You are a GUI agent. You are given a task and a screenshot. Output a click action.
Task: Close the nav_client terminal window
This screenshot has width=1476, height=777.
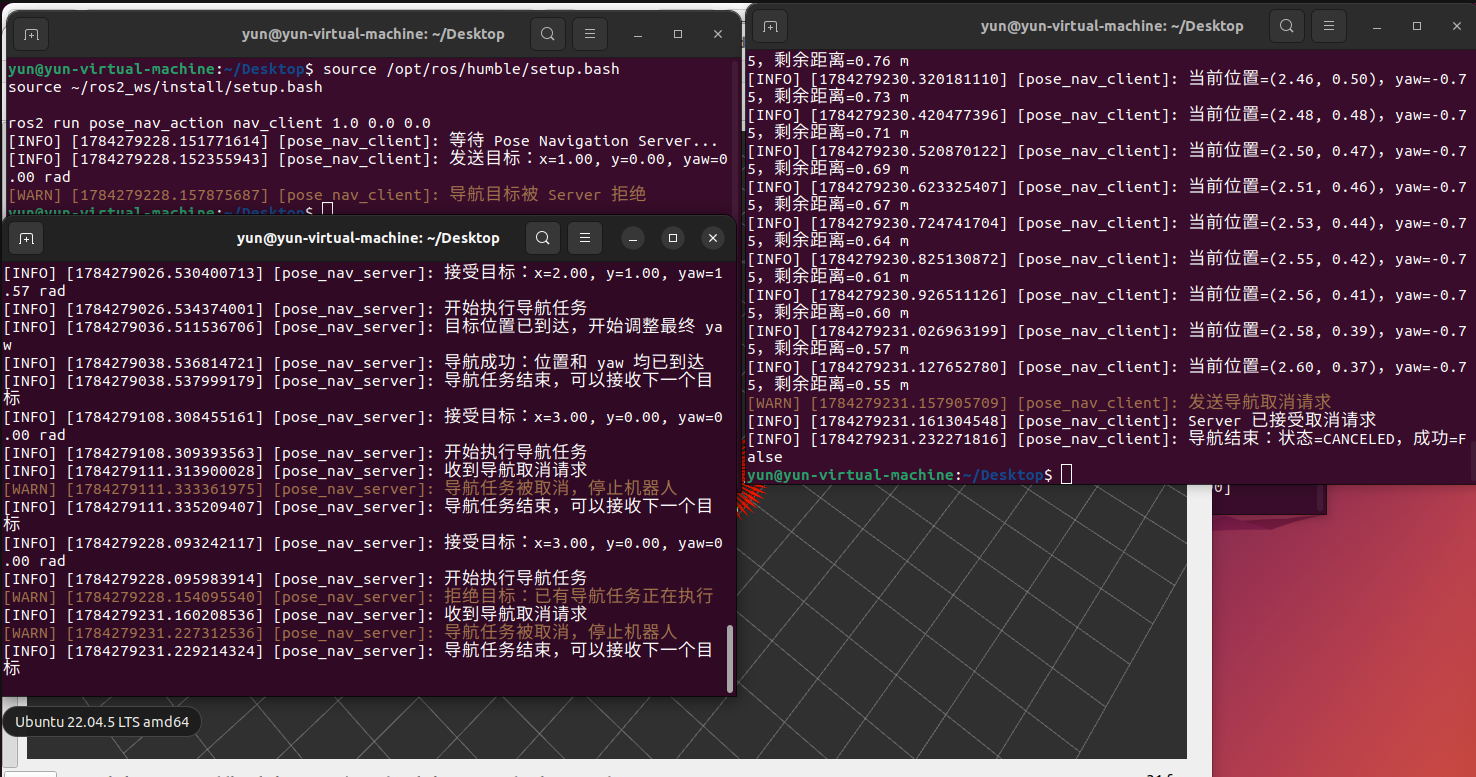718,34
